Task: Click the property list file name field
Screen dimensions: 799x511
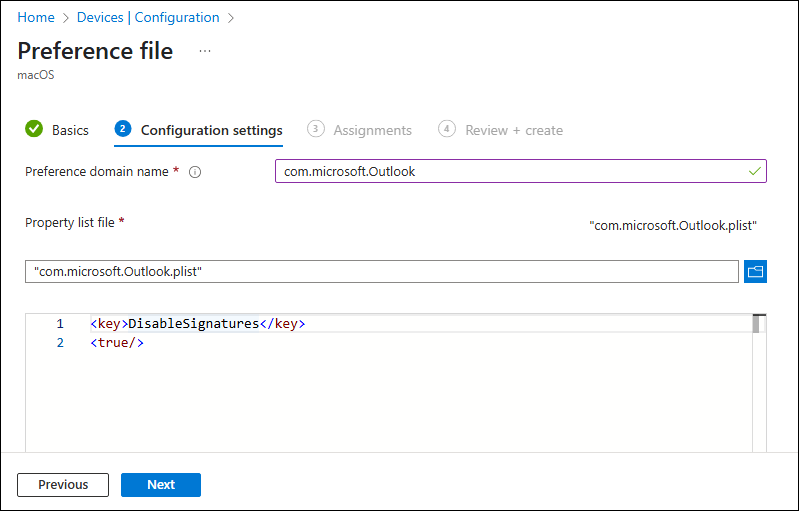Action: click(x=382, y=272)
